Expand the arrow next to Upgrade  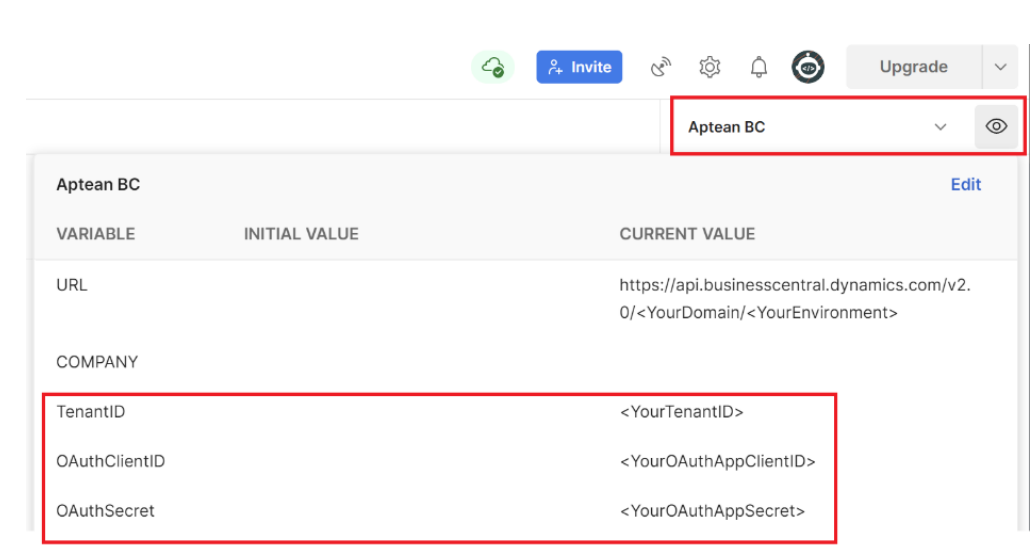click(1000, 67)
